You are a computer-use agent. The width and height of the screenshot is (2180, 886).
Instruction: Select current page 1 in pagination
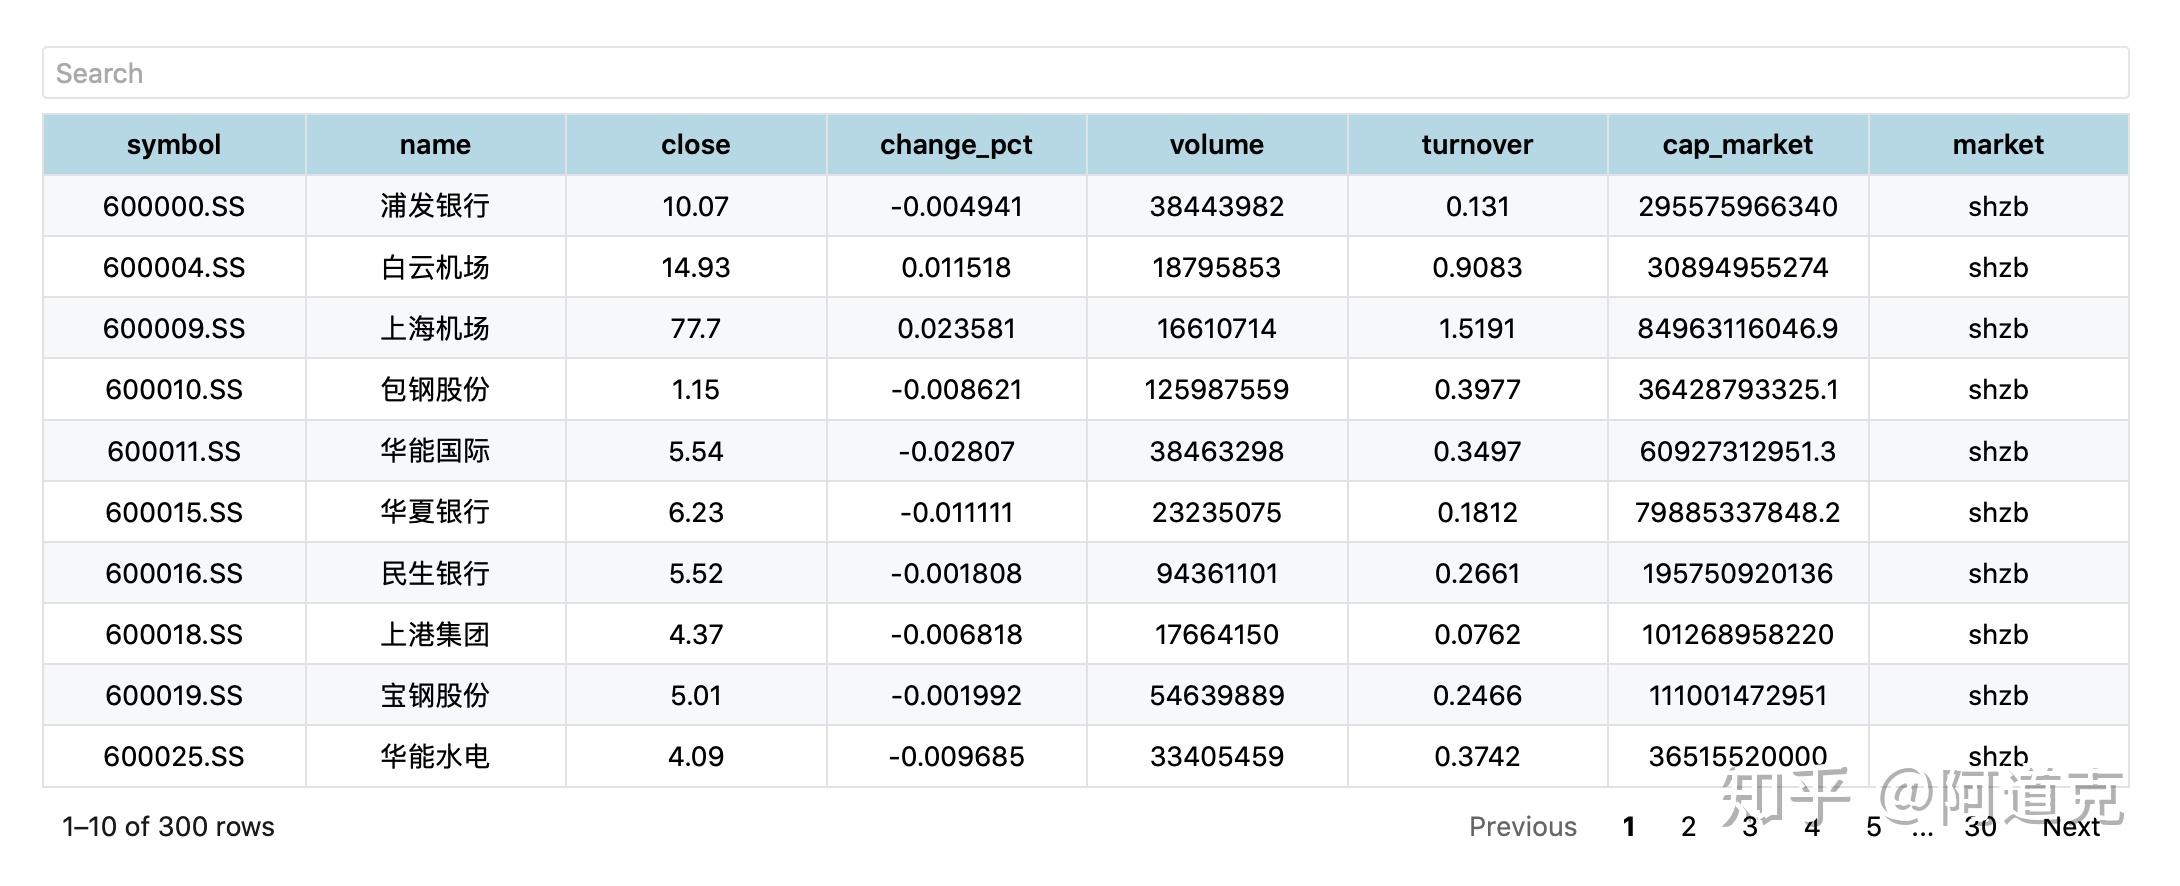(1628, 827)
